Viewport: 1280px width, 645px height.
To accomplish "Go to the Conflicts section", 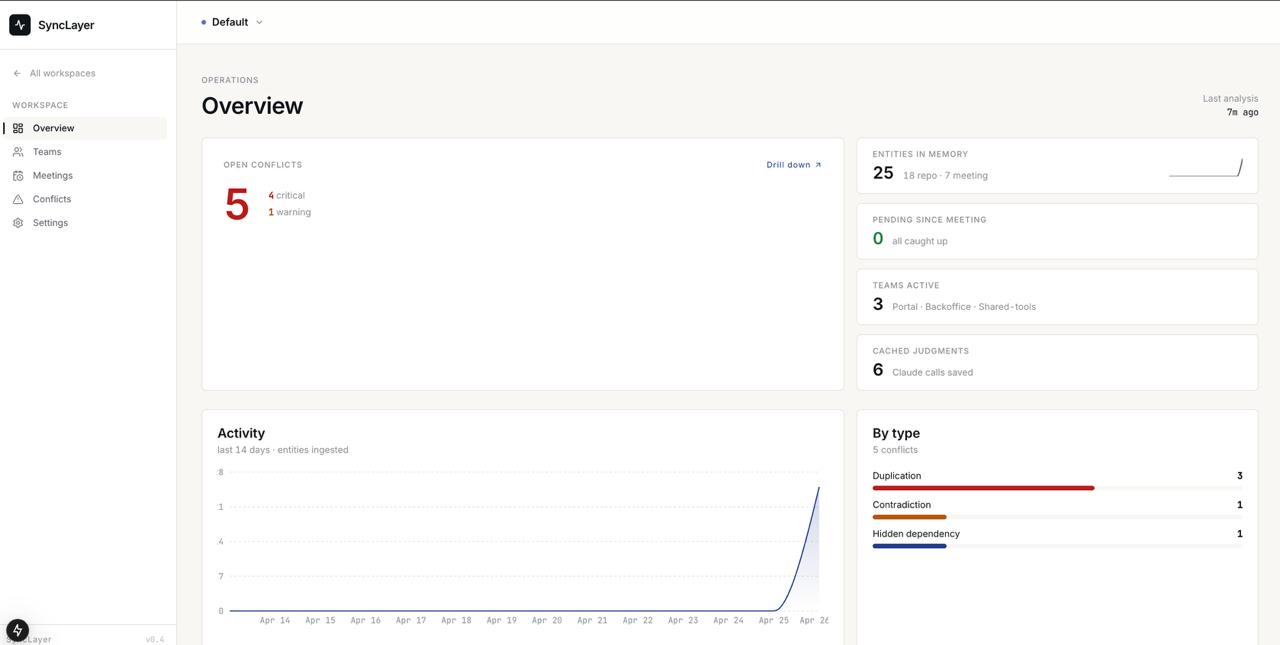I will click(x=52, y=199).
